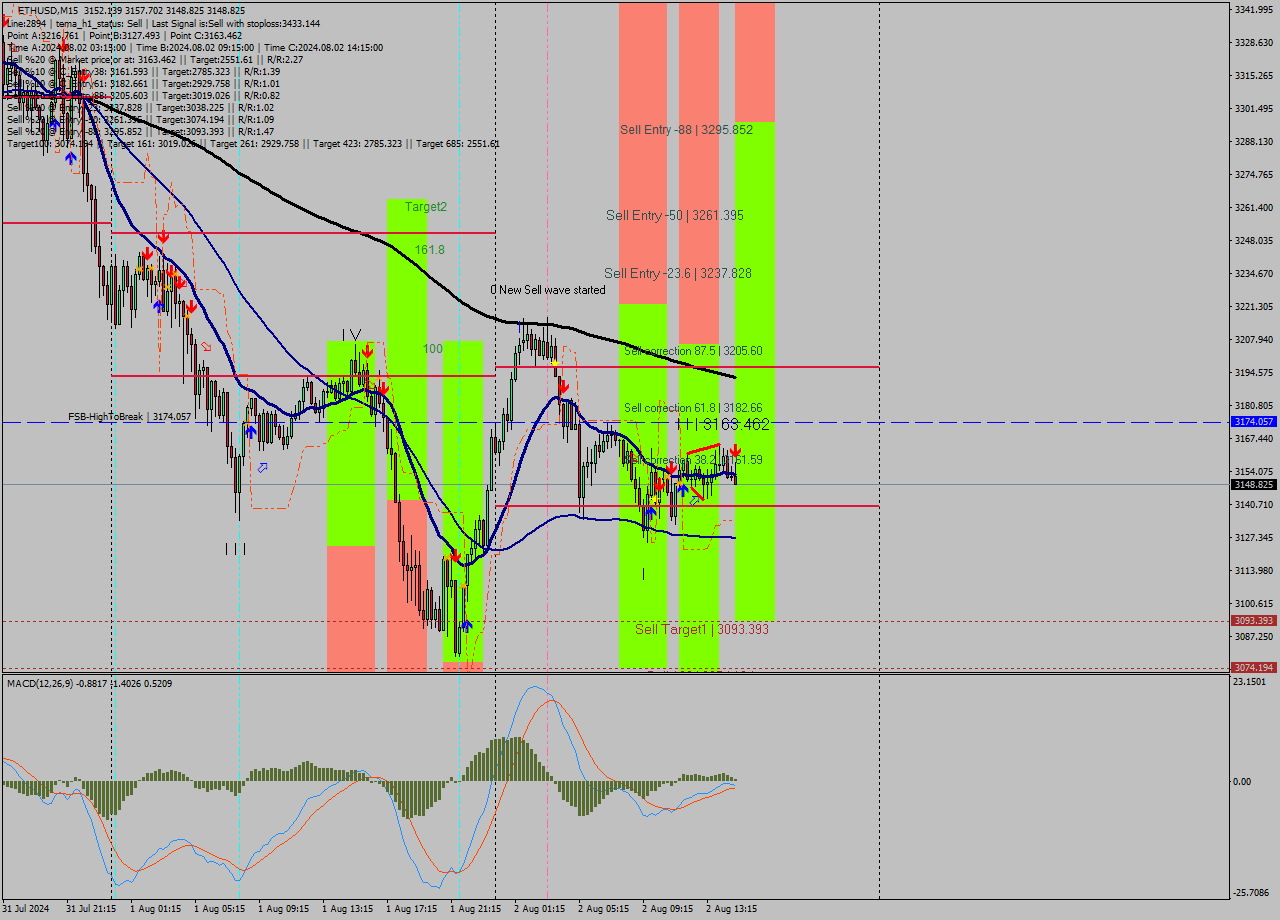1280x920 pixels.
Task: Click the '1 Aug 21:15' time axis label
Action: pos(475,909)
